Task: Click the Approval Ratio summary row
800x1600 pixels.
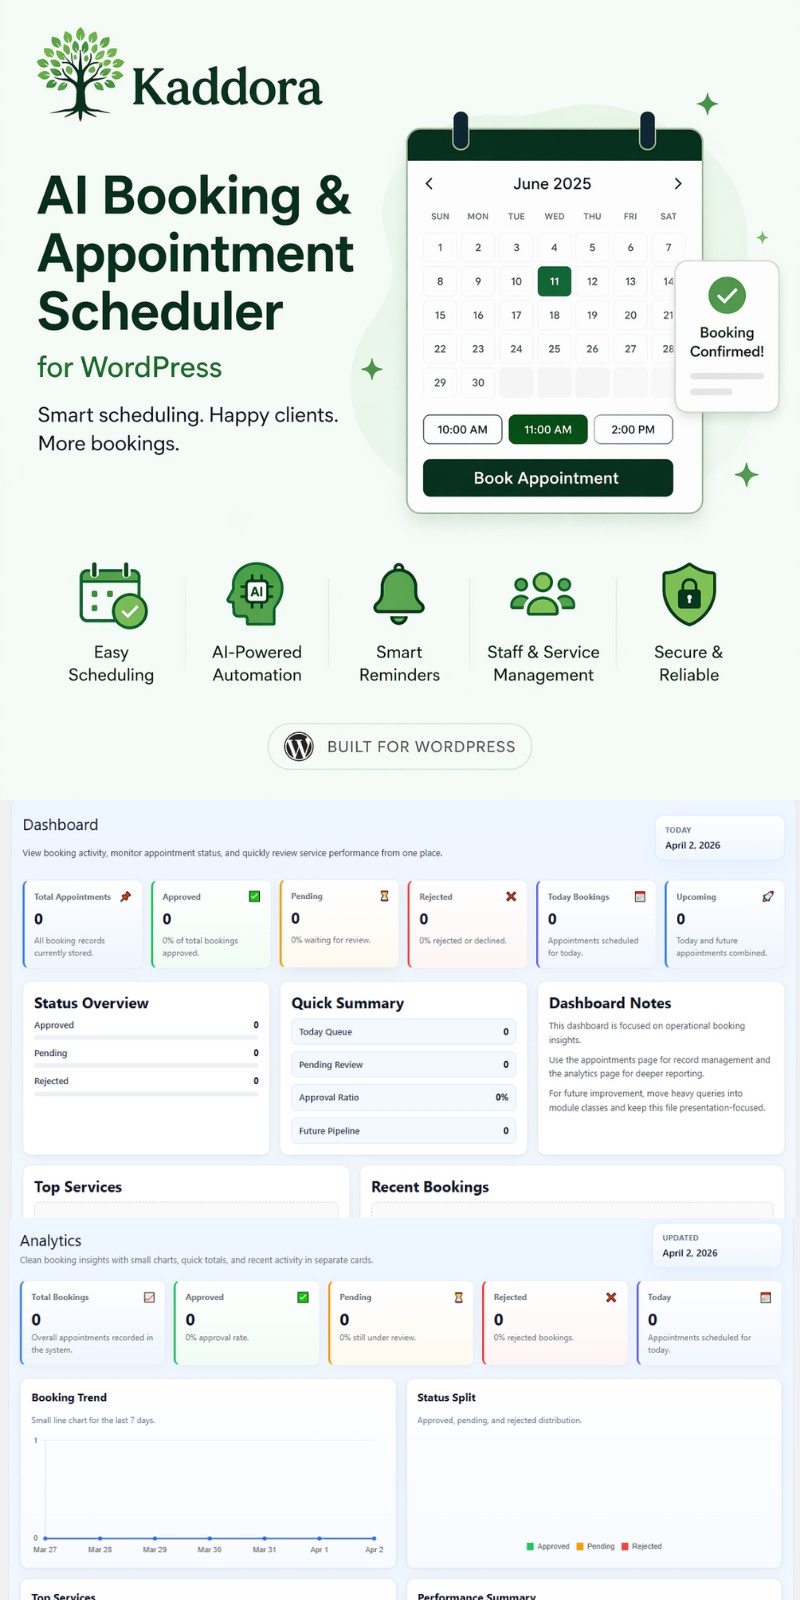Action: point(404,1098)
